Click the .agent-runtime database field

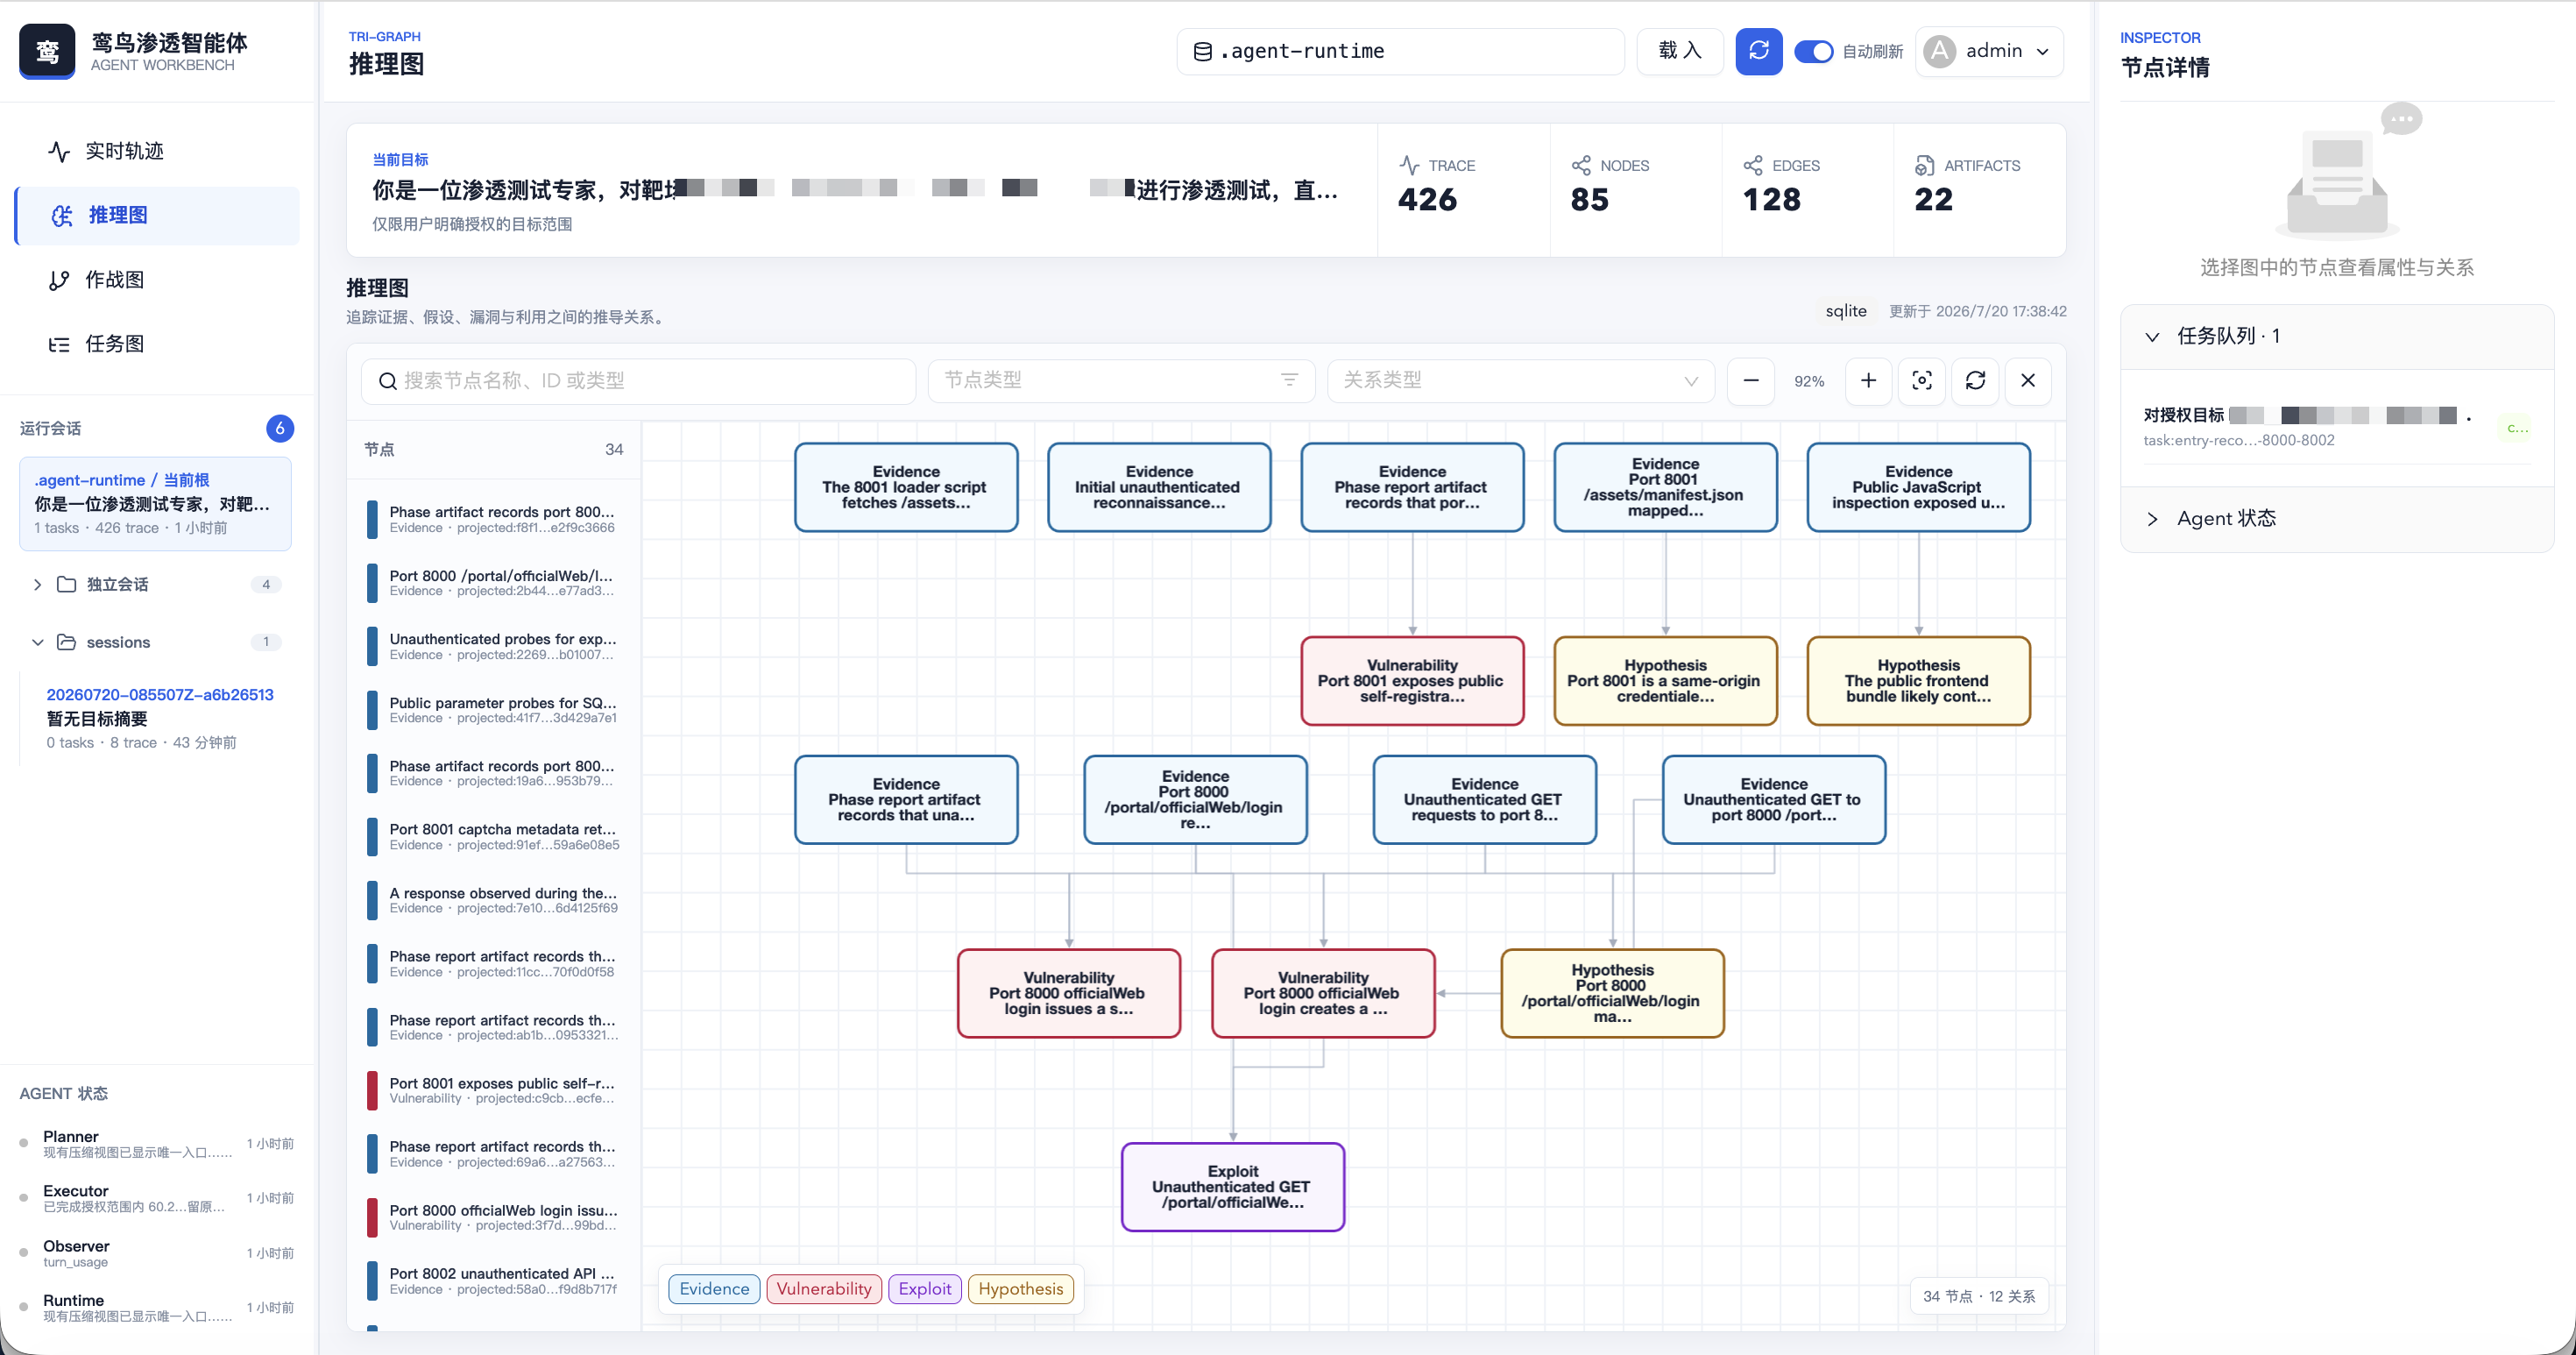[x=1400, y=51]
